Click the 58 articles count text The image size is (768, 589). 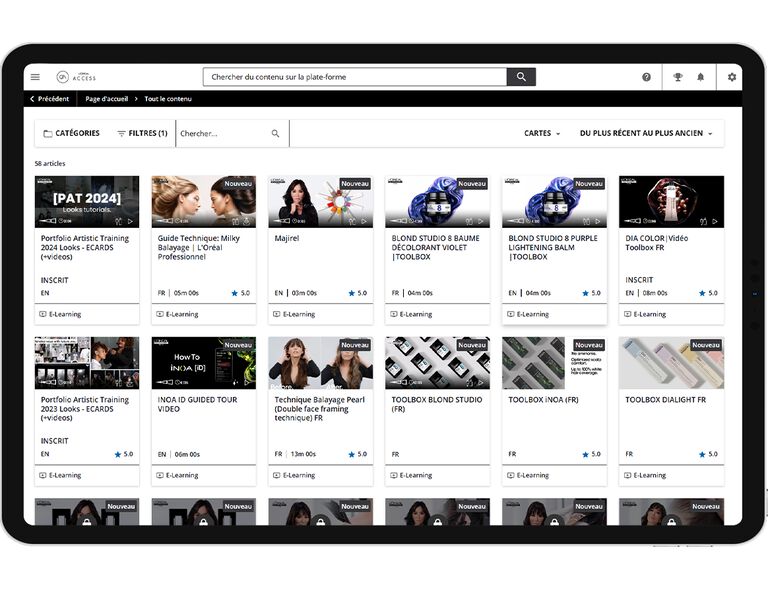pyautogui.click(x=49, y=164)
